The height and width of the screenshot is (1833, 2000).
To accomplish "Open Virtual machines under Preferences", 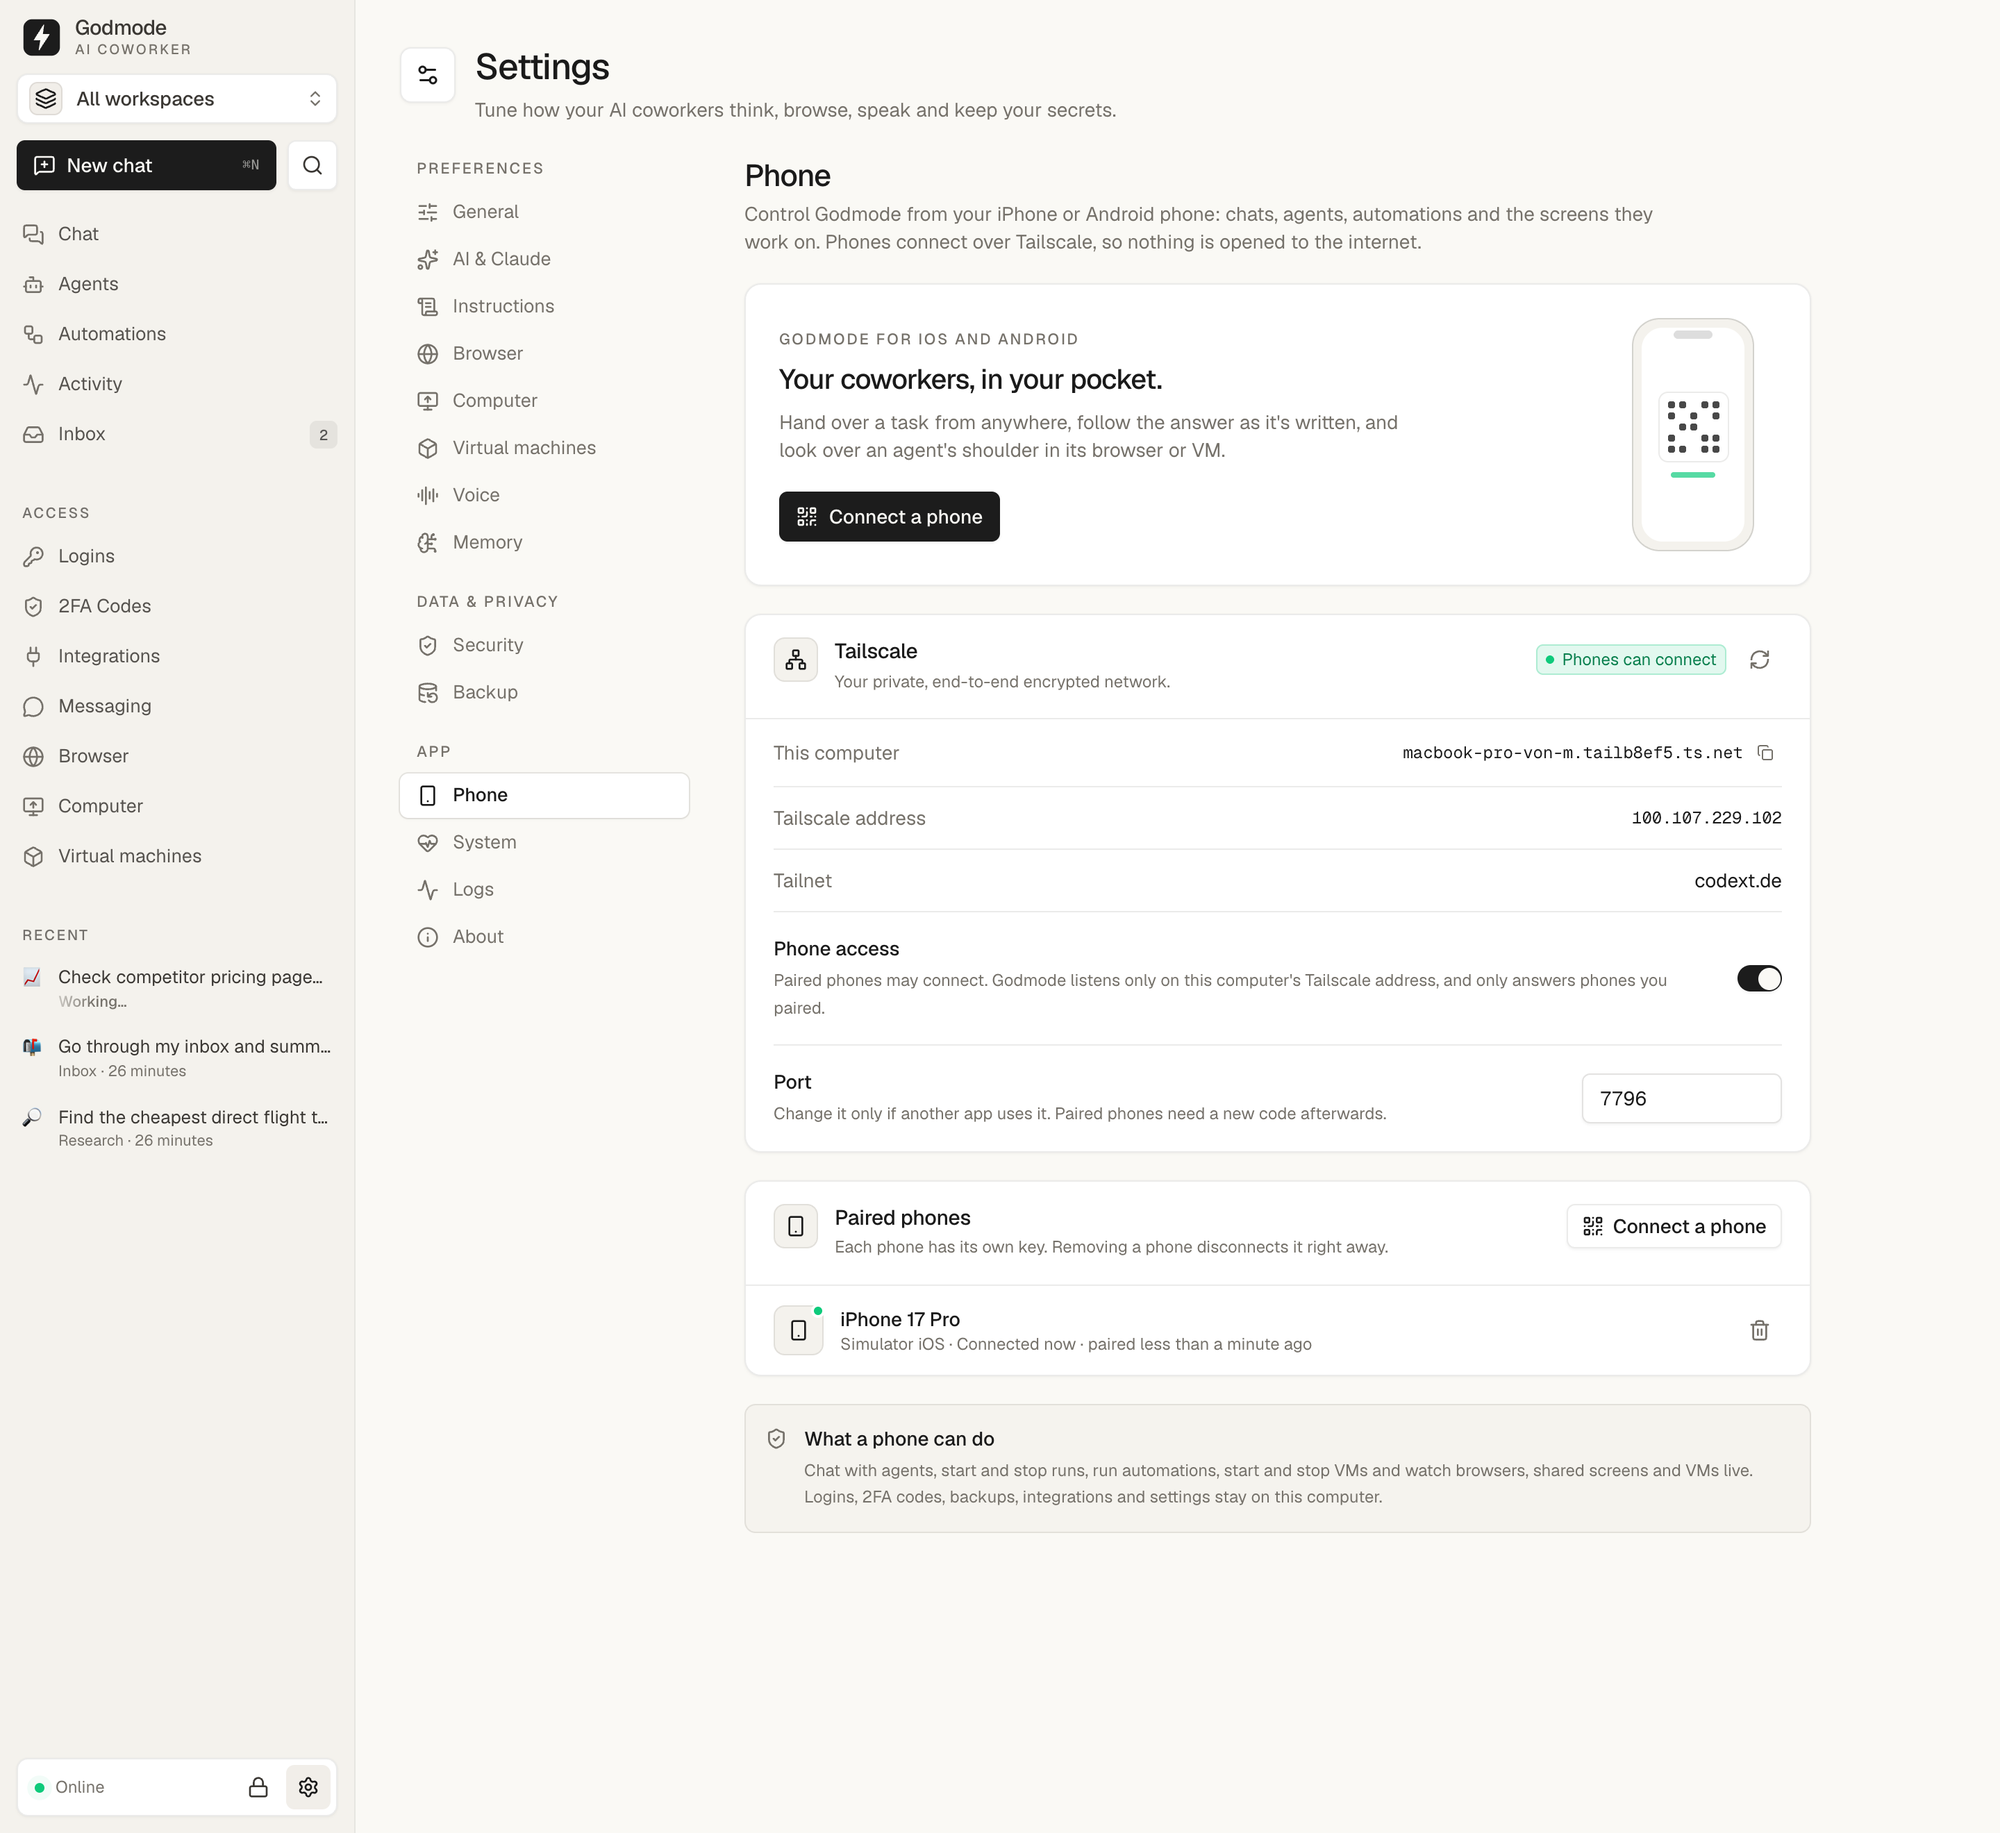I will tap(544, 448).
